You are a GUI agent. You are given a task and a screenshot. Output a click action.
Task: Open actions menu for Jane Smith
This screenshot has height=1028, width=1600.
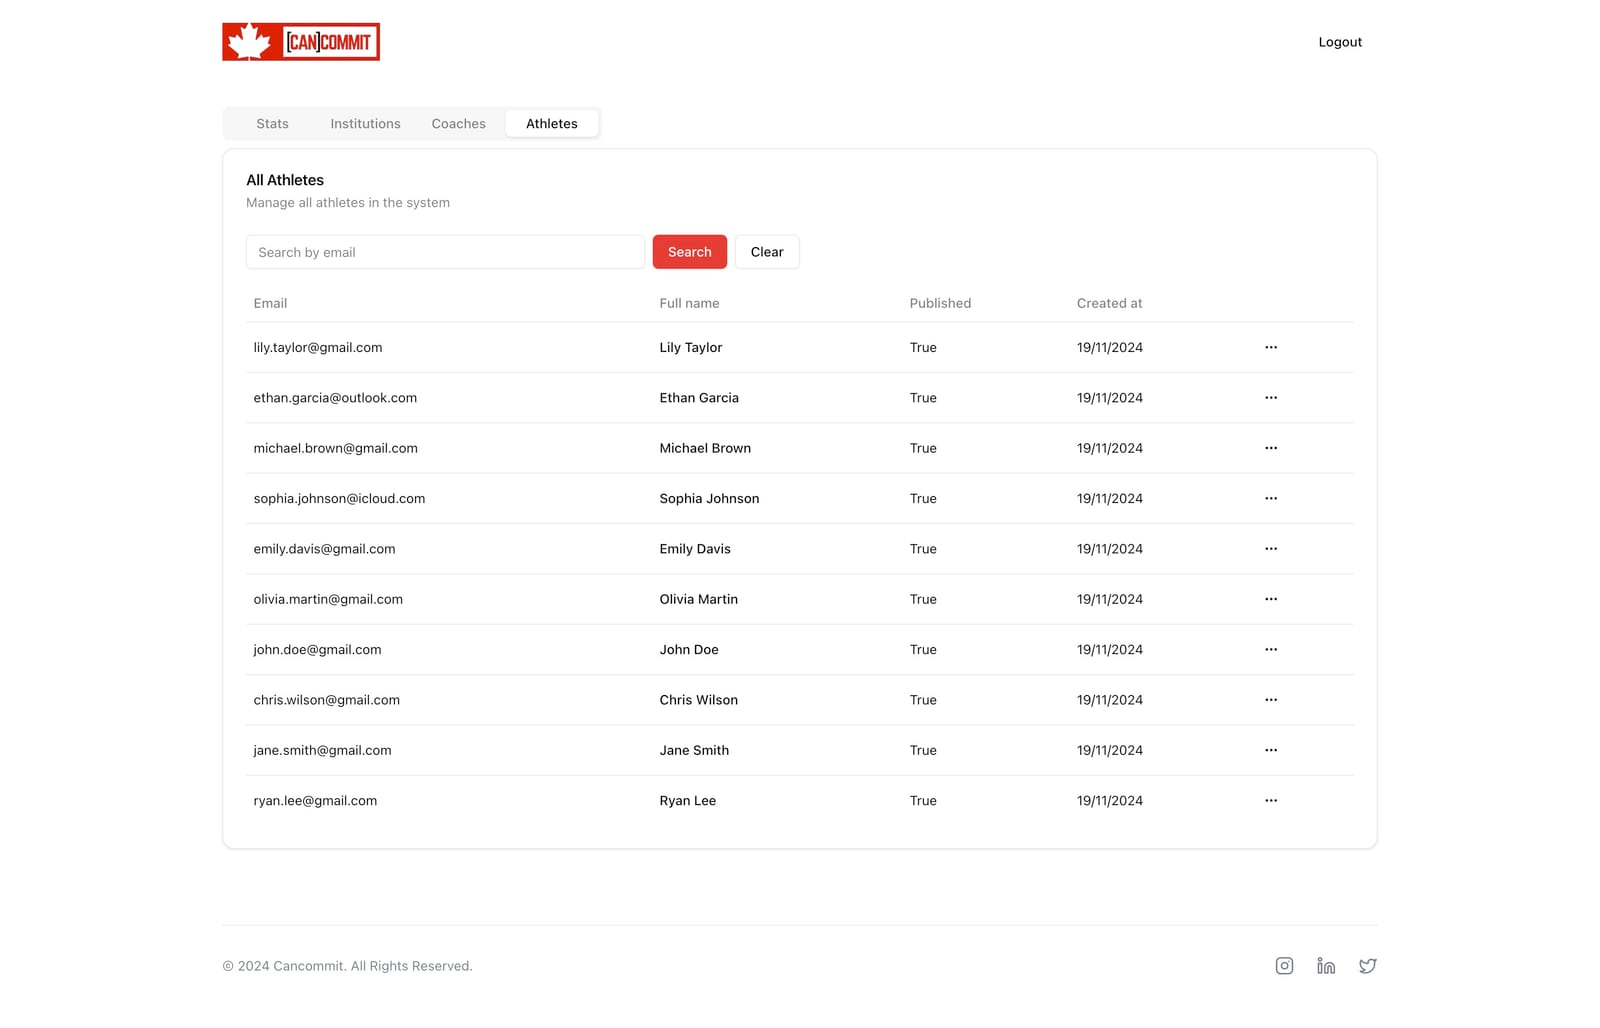[x=1271, y=750]
